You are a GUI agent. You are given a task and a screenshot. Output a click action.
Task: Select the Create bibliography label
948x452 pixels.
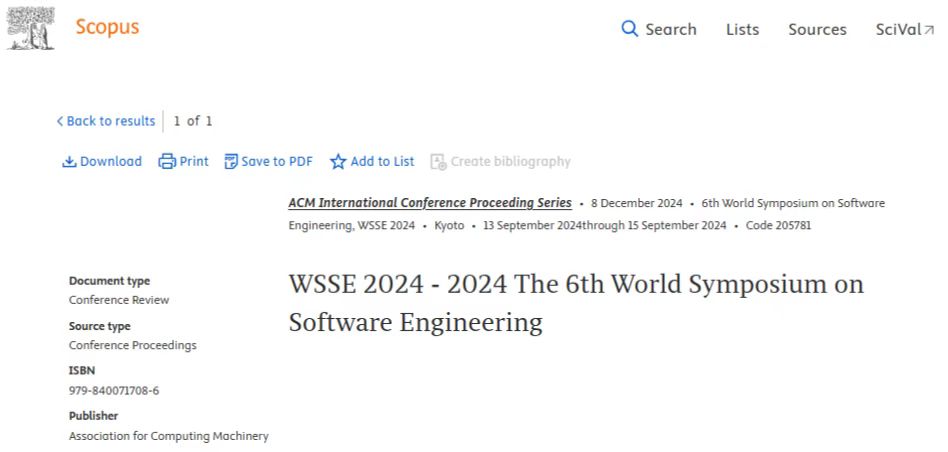pos(510,161)
